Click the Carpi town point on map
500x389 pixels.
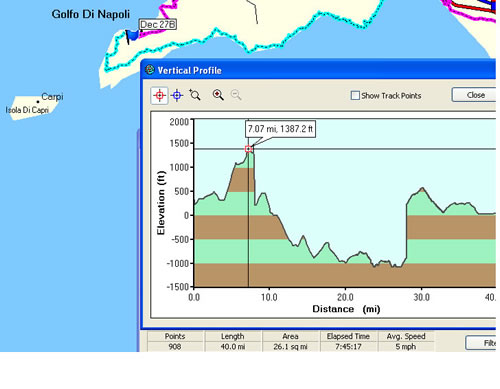coord(38,102)
